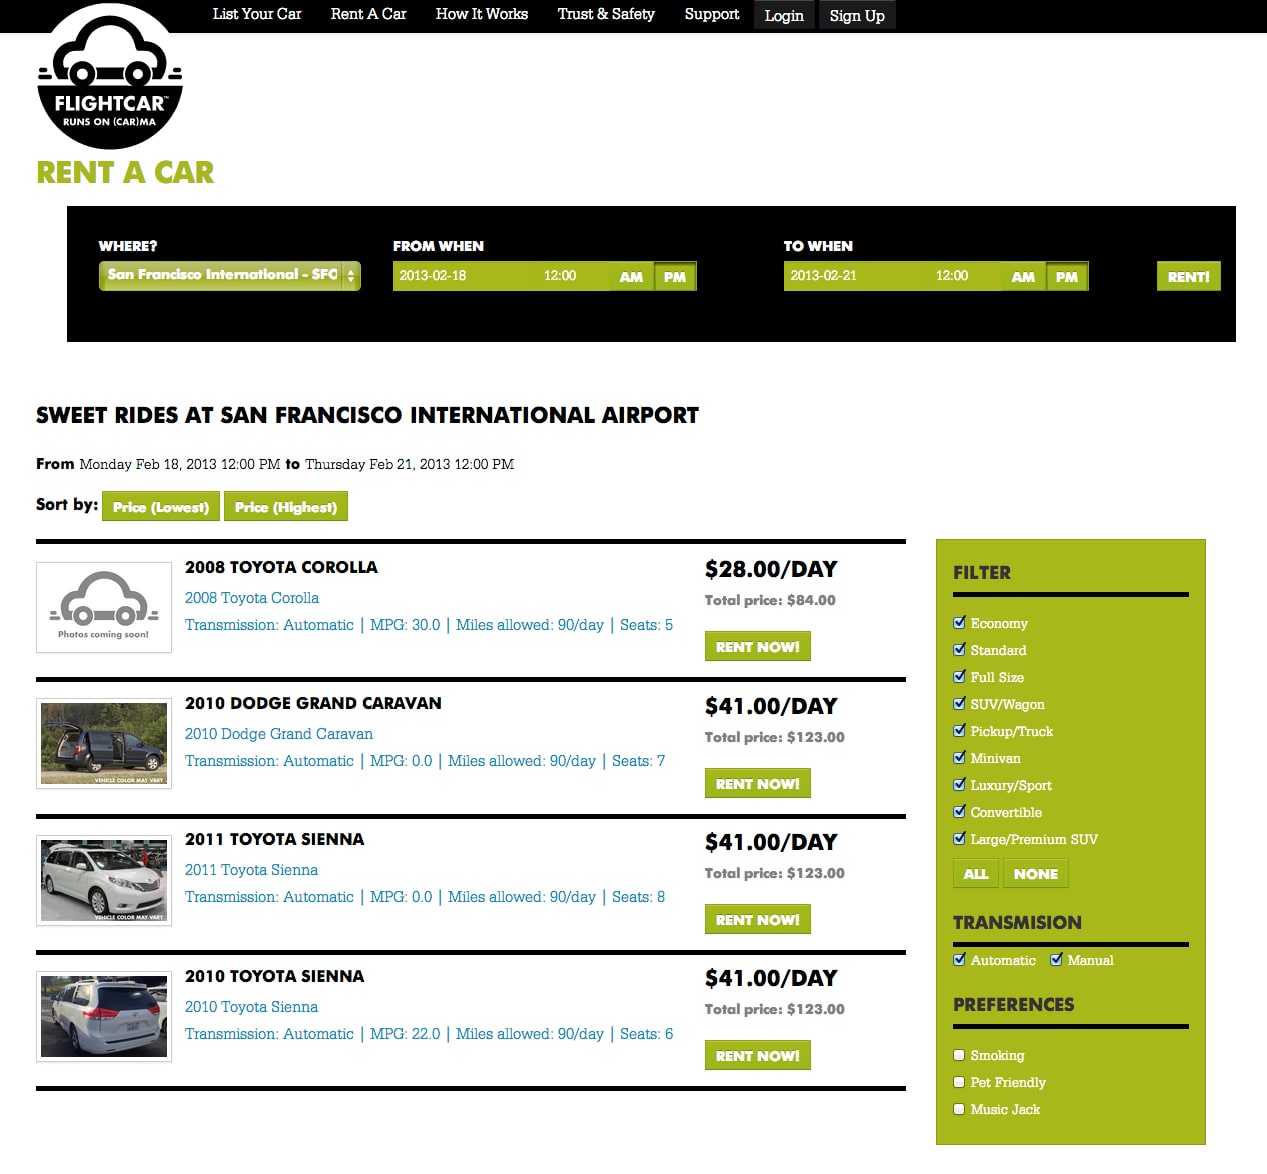Open Trust & Safety page
The image size is (1267, 1174).
606,14
